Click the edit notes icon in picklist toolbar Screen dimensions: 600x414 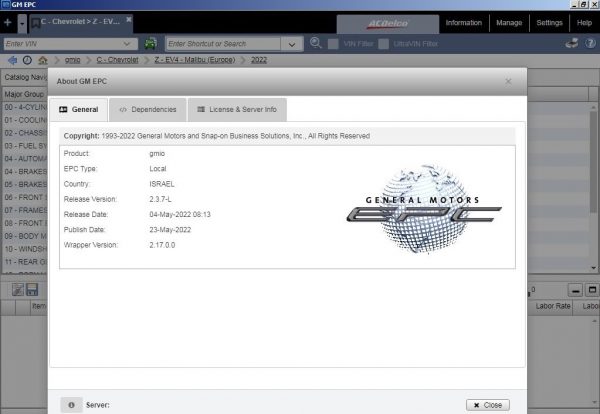tap(18, 290)
